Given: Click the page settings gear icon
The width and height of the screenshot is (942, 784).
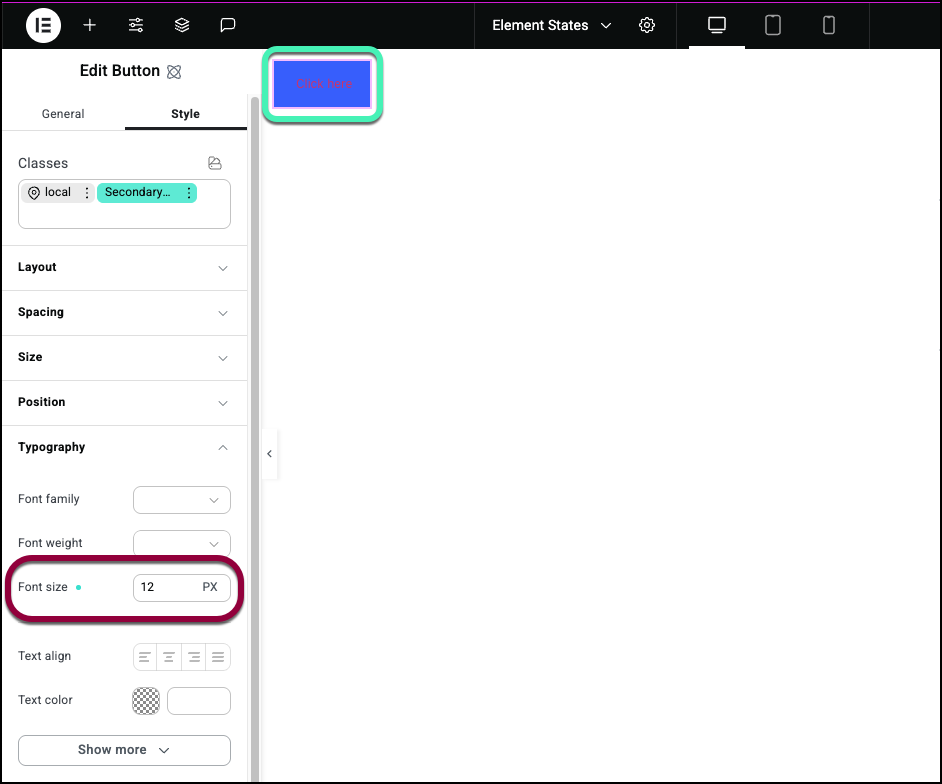Looking at the screenshot, I should [647, 25].
